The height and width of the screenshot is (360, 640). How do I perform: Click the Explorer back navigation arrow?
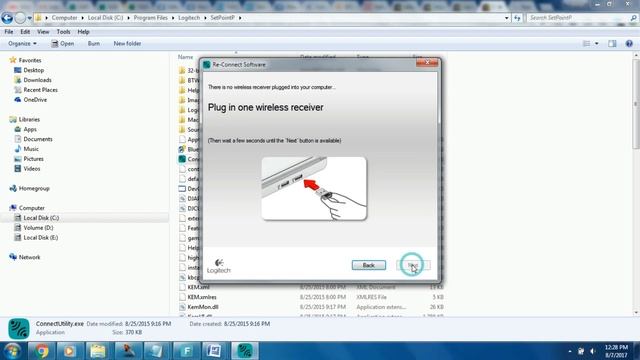tap(7, 18)
